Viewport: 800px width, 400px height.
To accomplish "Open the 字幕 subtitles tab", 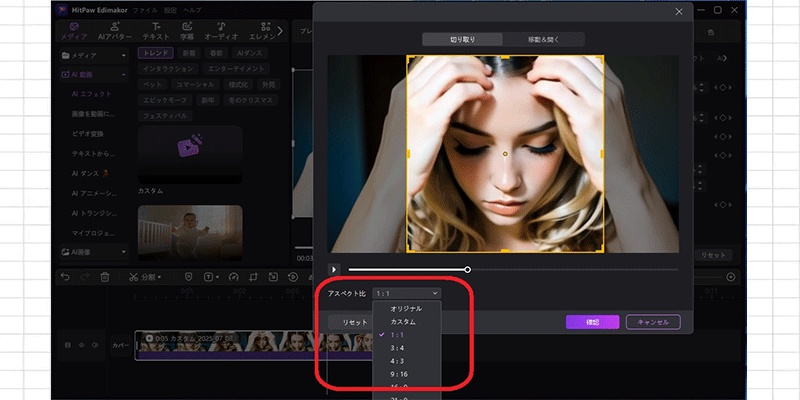I will click(187, 31).
